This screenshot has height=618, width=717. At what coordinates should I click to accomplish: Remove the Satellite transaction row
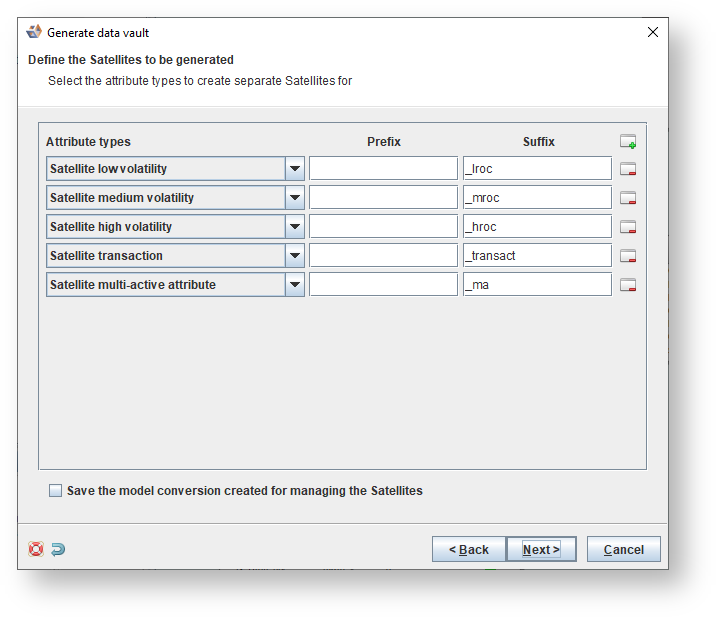[628, 256]
